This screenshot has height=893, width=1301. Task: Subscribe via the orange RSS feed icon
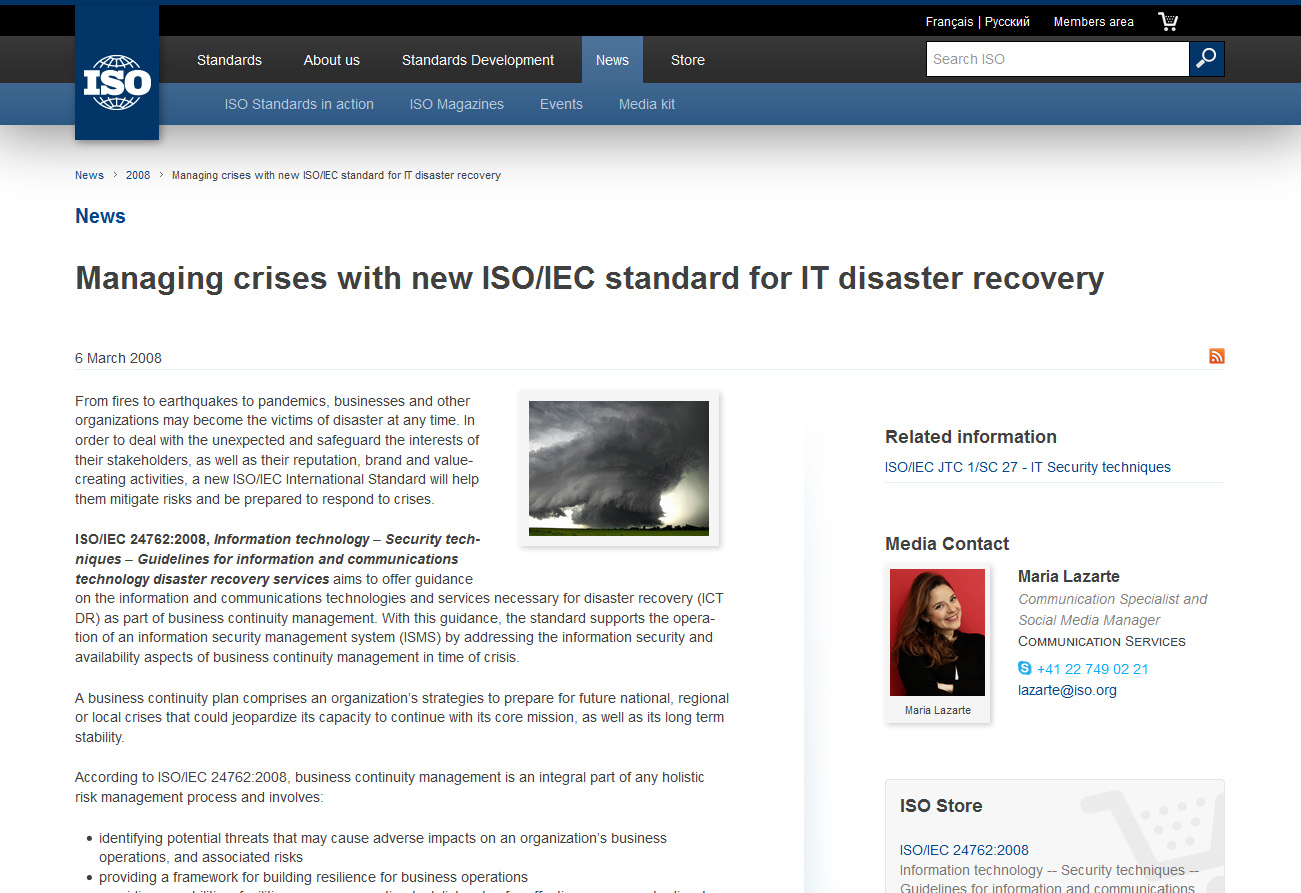pyautogui.click(x=1217, y=356)
